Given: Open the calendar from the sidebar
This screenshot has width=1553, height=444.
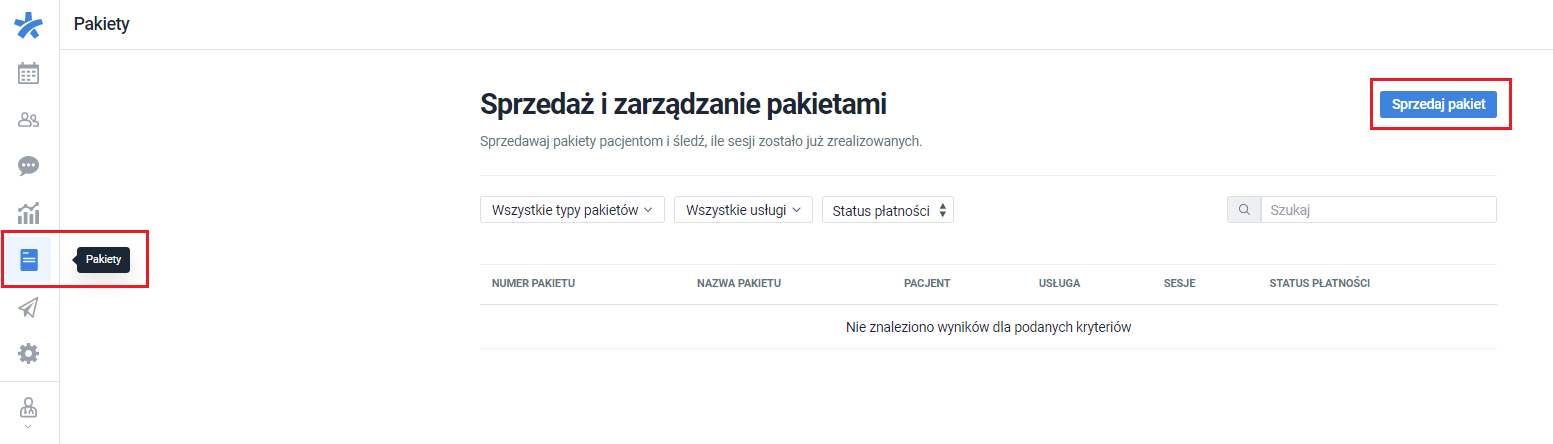Looking at the screenshot, I should point(29,73).
